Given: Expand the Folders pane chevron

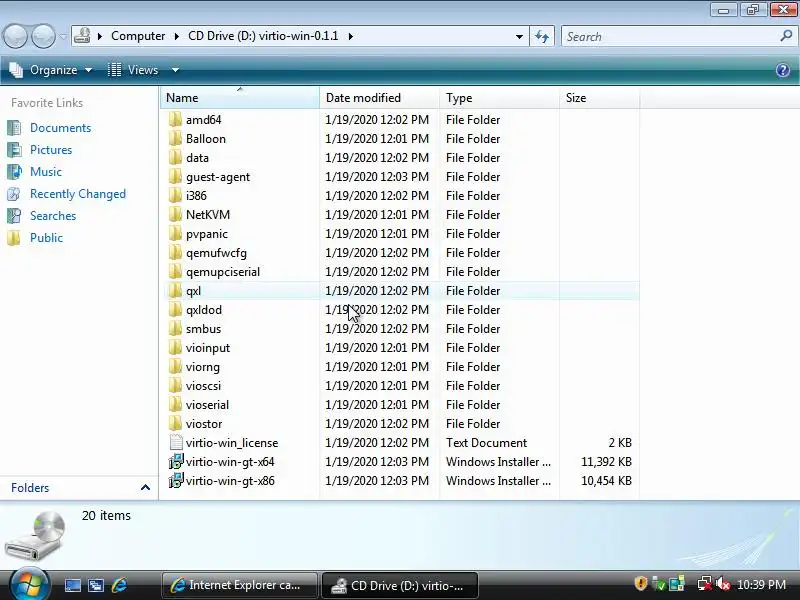Looking at the screenshot, I should pyautogui.click(x=145, y=487).
